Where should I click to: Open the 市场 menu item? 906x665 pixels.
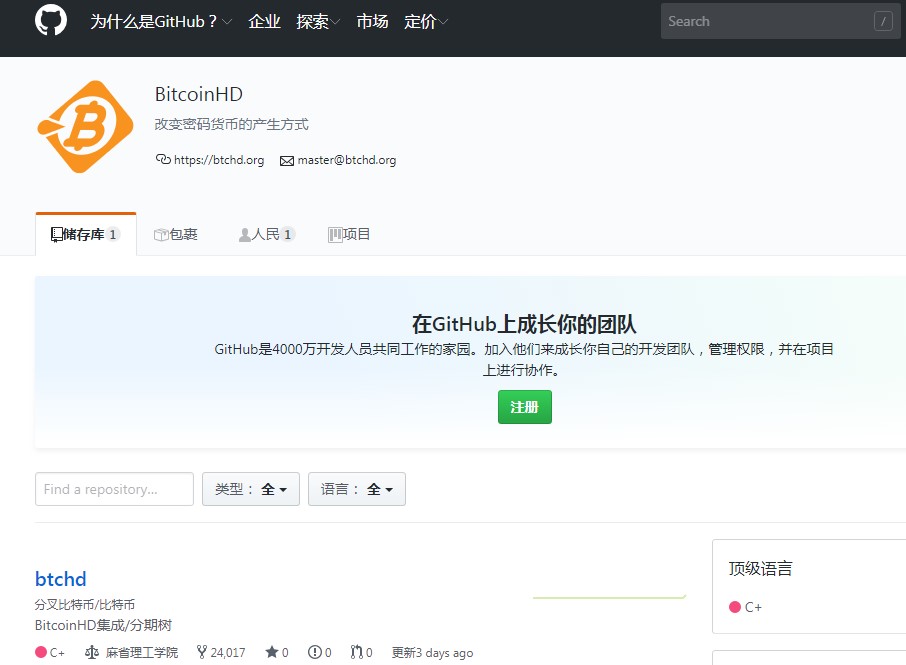coord(372,21)
